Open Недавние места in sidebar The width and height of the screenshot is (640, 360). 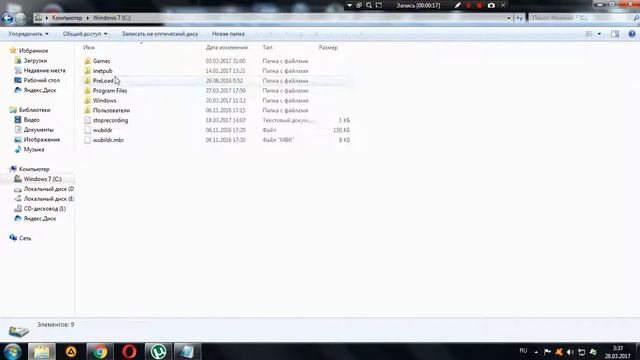(x=44, y=70)
